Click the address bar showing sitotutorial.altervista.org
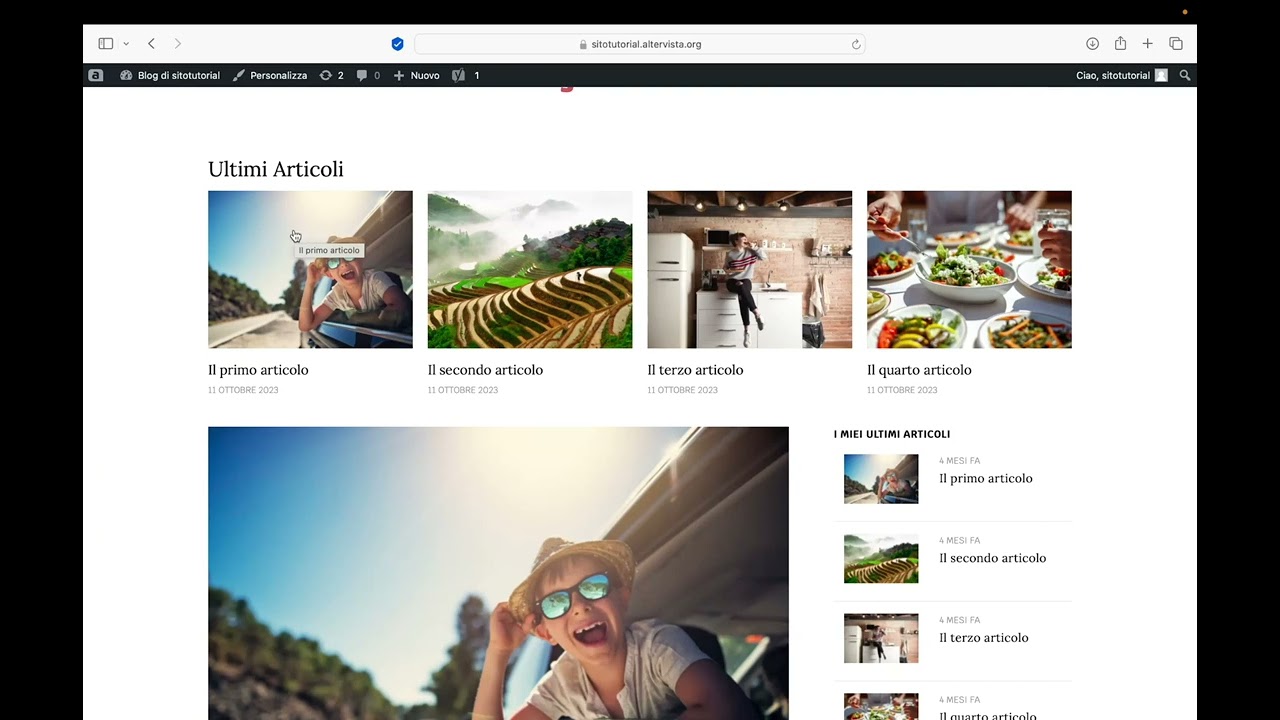 click(640, 44)
